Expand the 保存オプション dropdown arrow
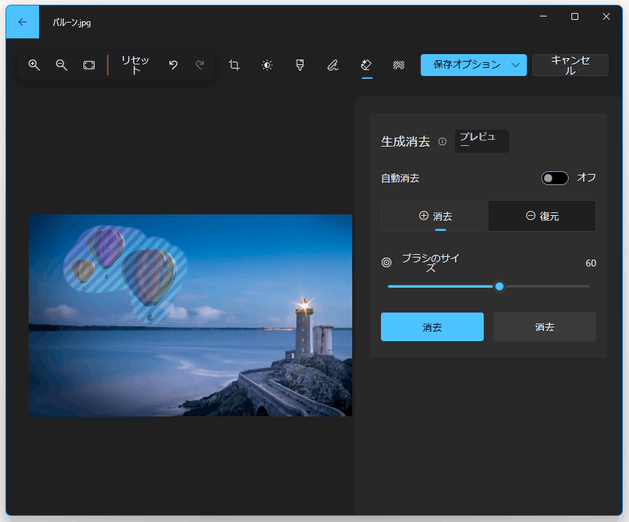629x522 pixels. pos(516,65)
